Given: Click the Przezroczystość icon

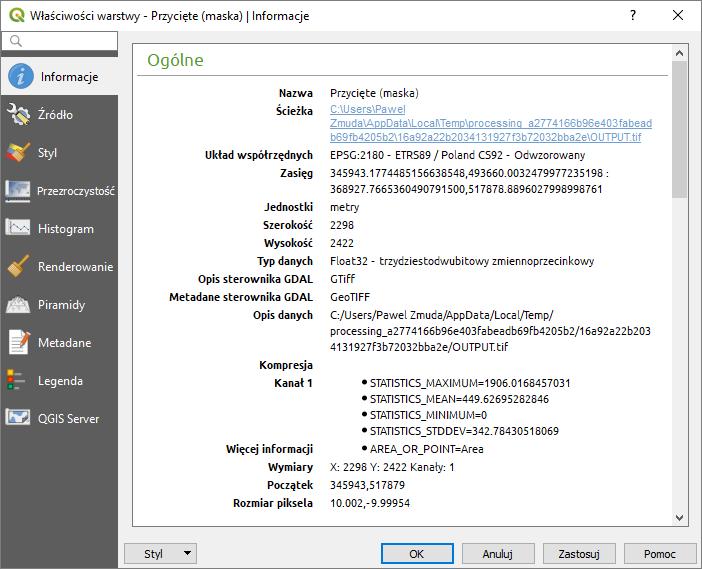Looking at the screenshot, I should [17, 191].
